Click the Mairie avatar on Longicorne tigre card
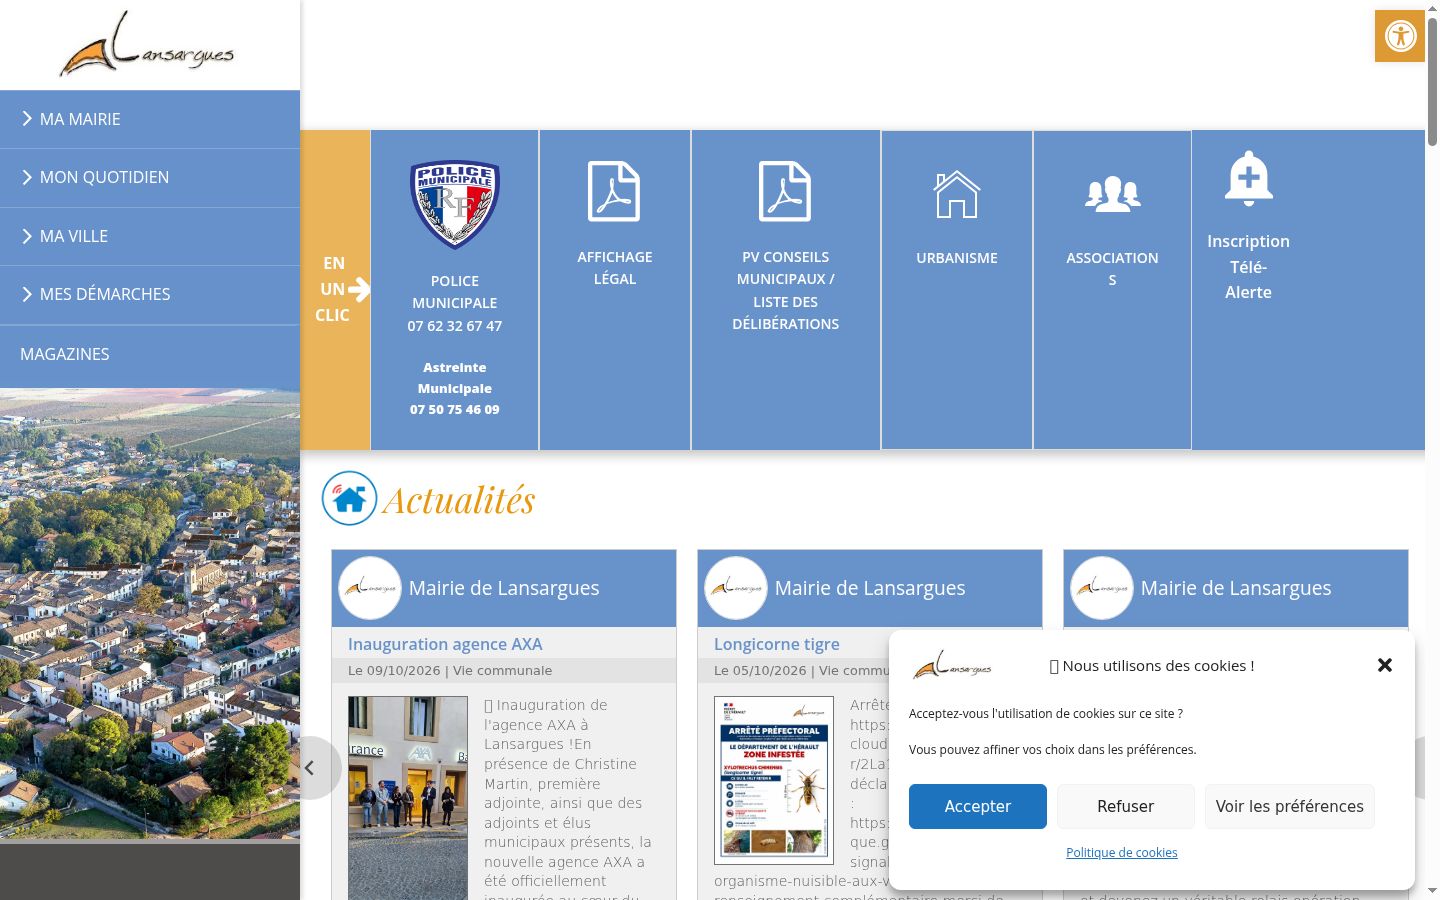This screenshot has height=900, width=1440. pos(736,588)
